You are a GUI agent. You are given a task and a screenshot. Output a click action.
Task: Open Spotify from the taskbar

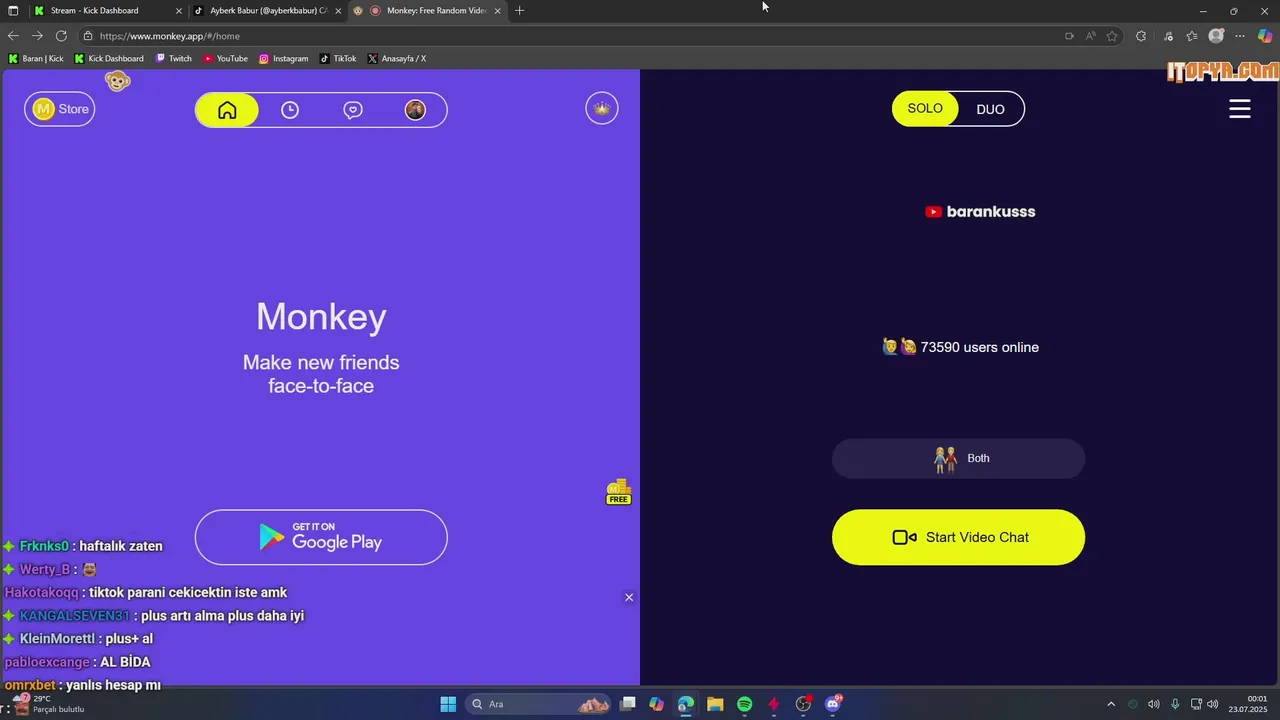coord(744,704)
